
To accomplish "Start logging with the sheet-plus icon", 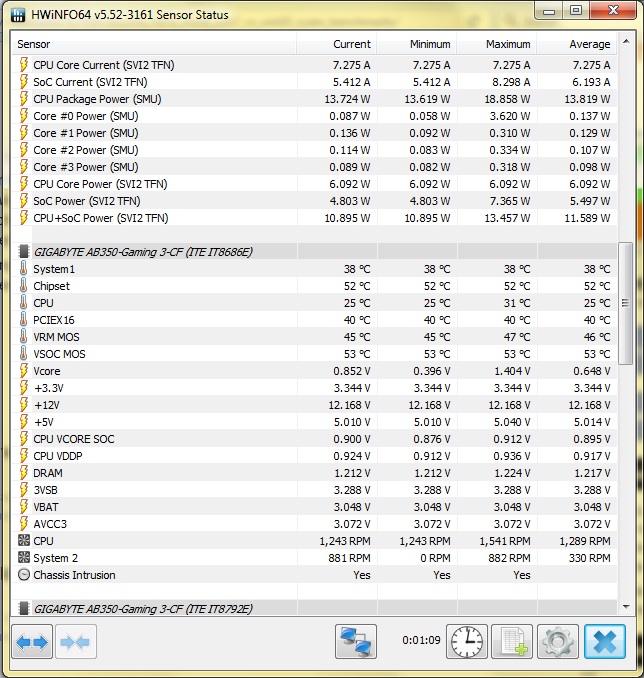I will 512,641.
